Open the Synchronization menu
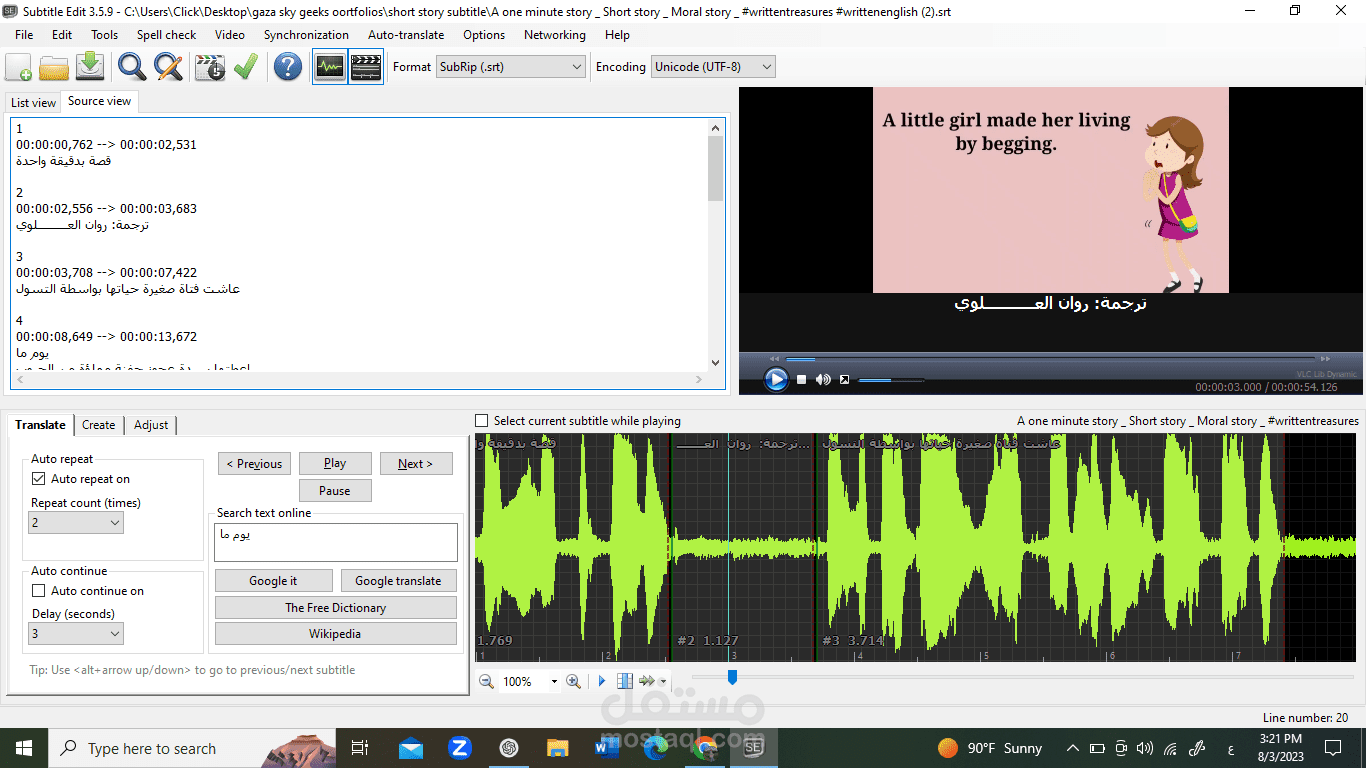This screenshot has width=1366, height=768. click(306, 34)
